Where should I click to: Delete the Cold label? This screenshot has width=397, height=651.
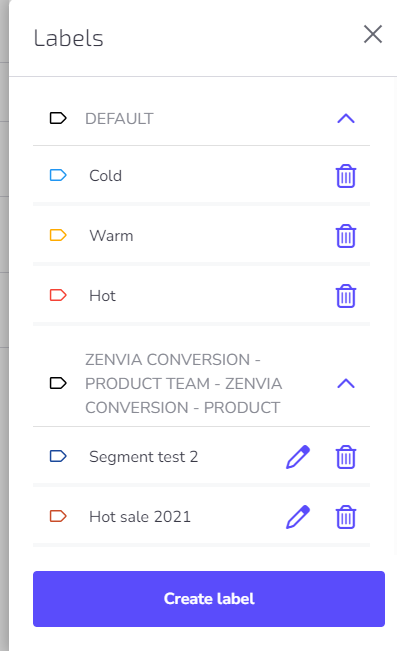tap(346, 176)
